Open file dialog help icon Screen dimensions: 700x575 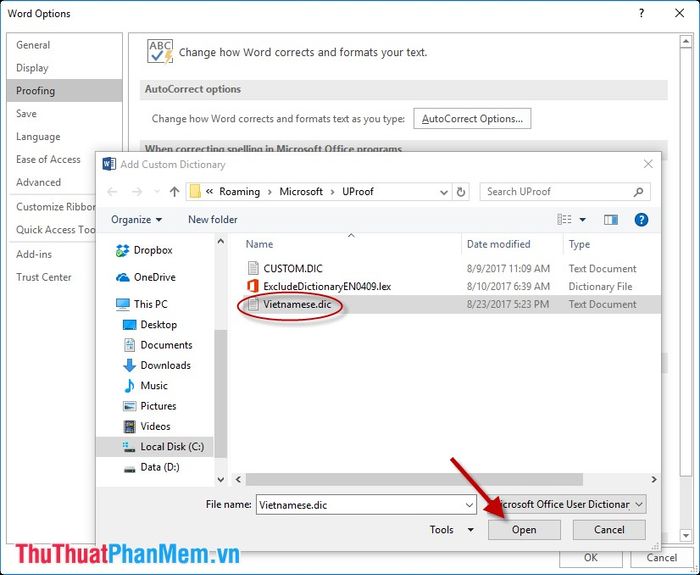[x=641, y=219]
